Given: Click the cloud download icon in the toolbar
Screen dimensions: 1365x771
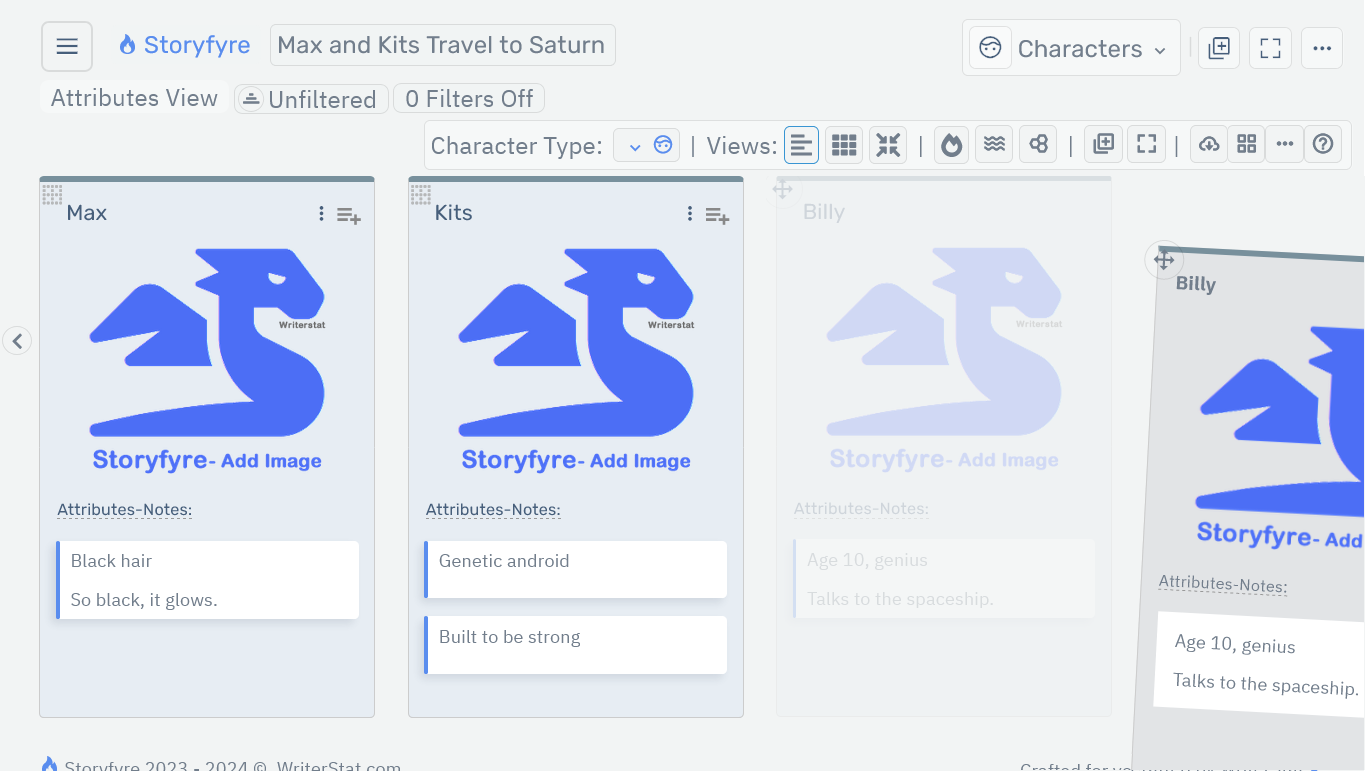Looking at the screenshot, I should tap(1208, 144).
